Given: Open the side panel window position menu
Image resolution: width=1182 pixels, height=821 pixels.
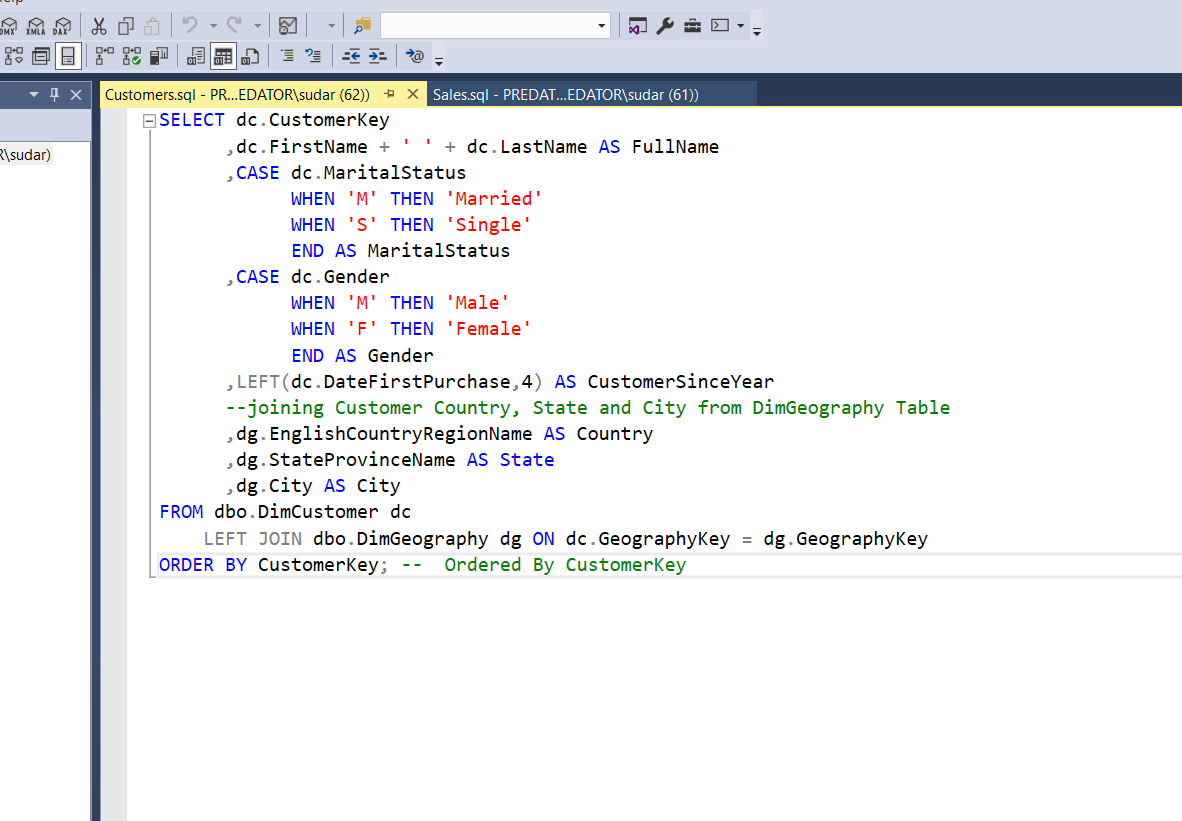Looking at the screenshot, I should (x=34, y=94).
